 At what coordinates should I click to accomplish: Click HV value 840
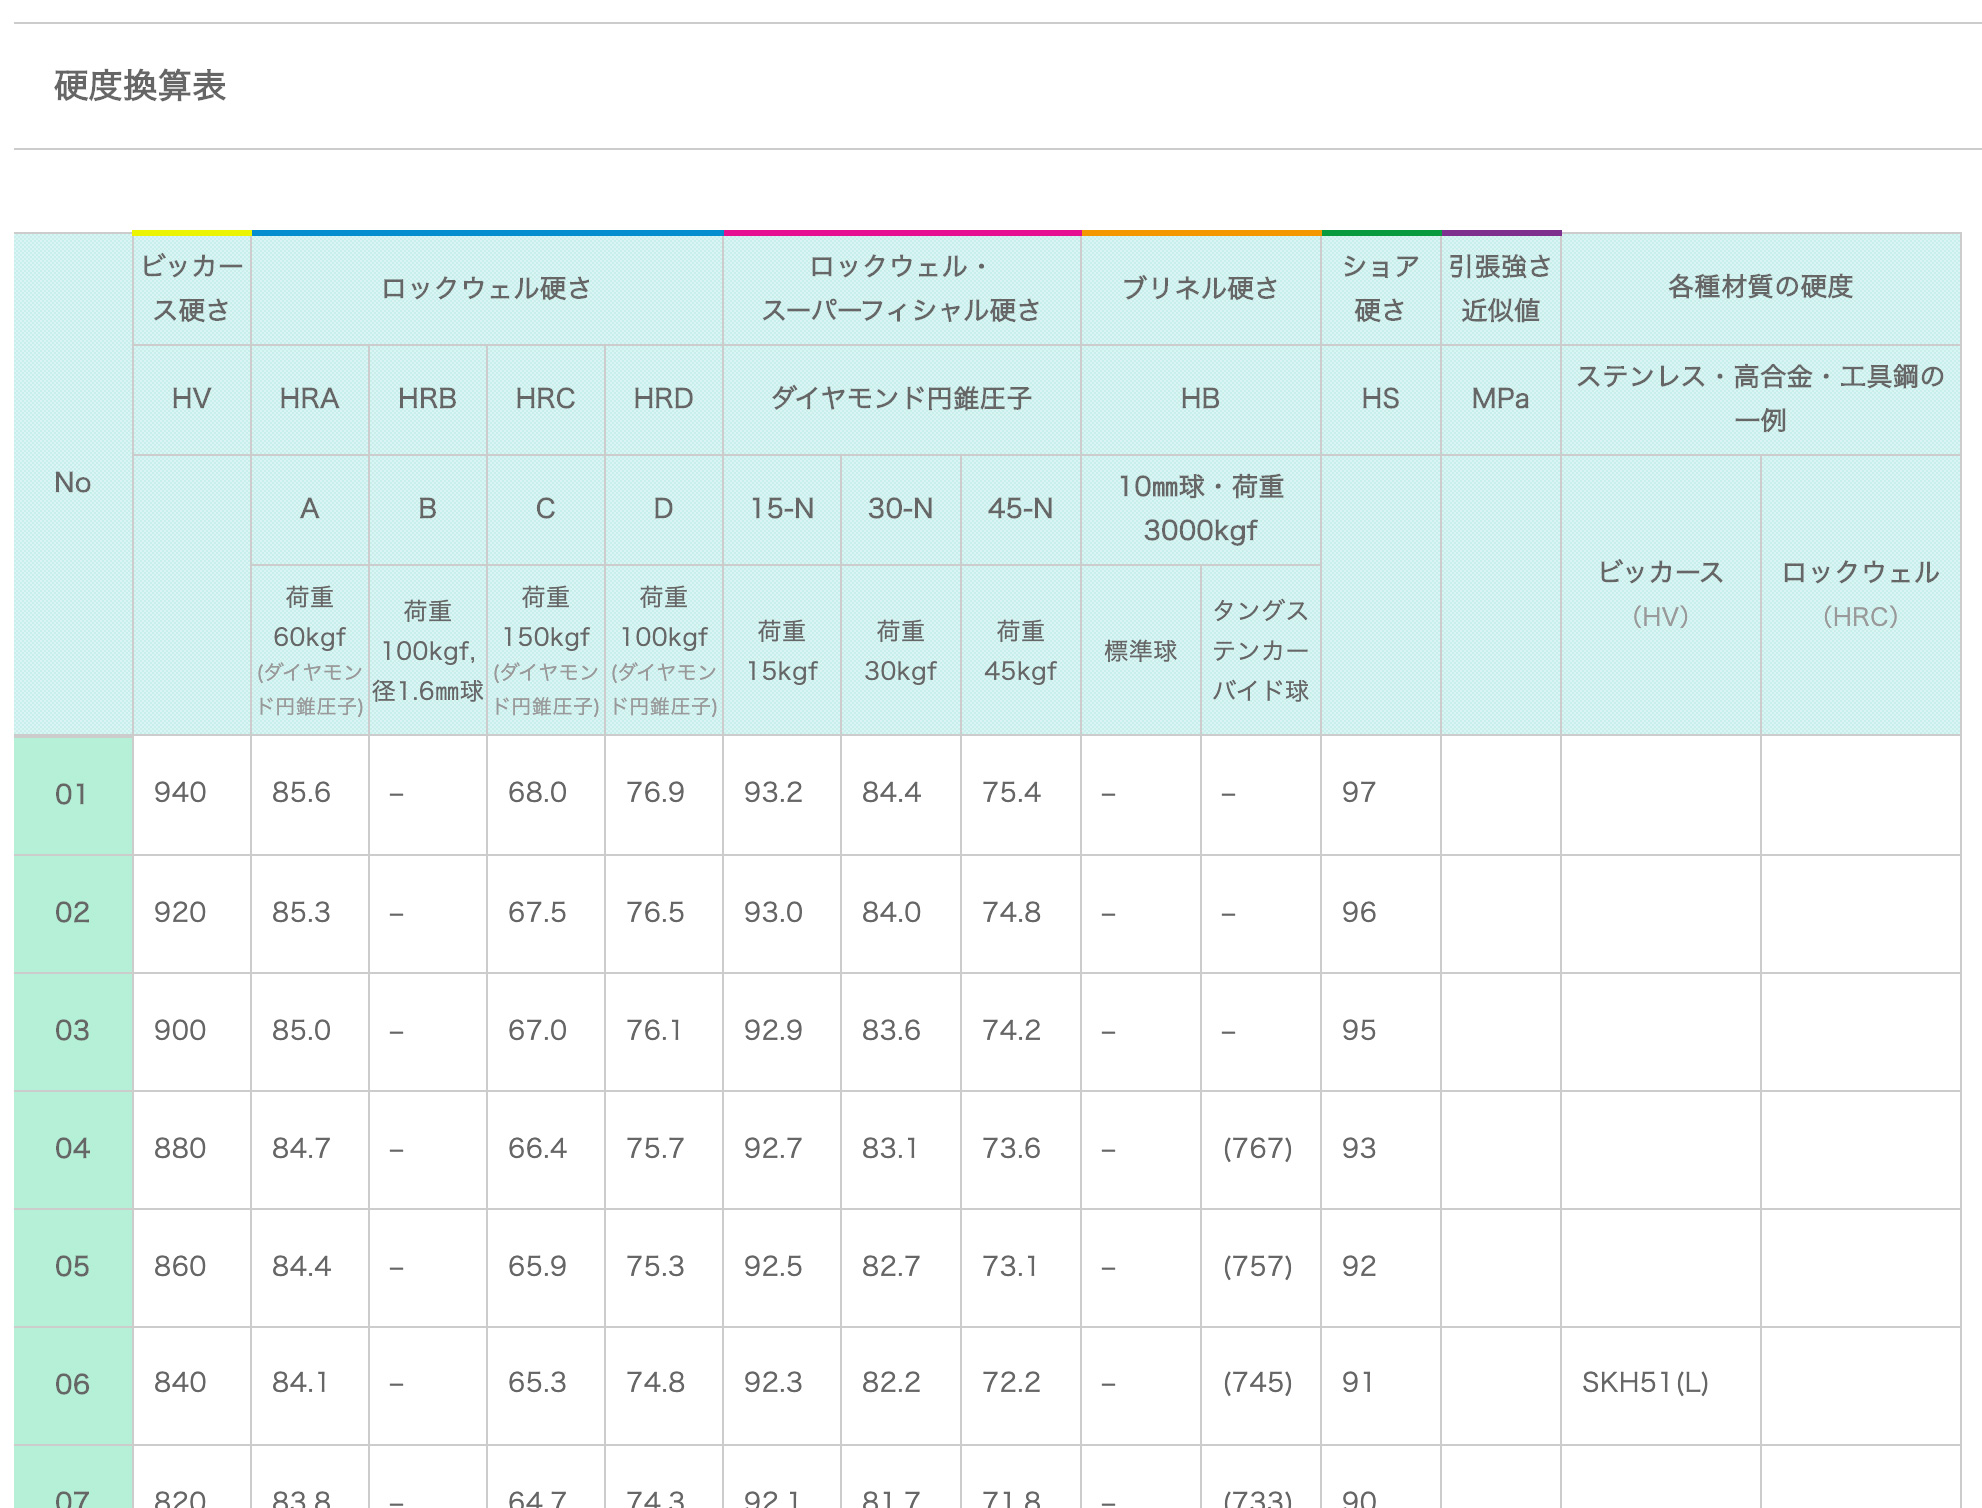(x=180, y=1383)
